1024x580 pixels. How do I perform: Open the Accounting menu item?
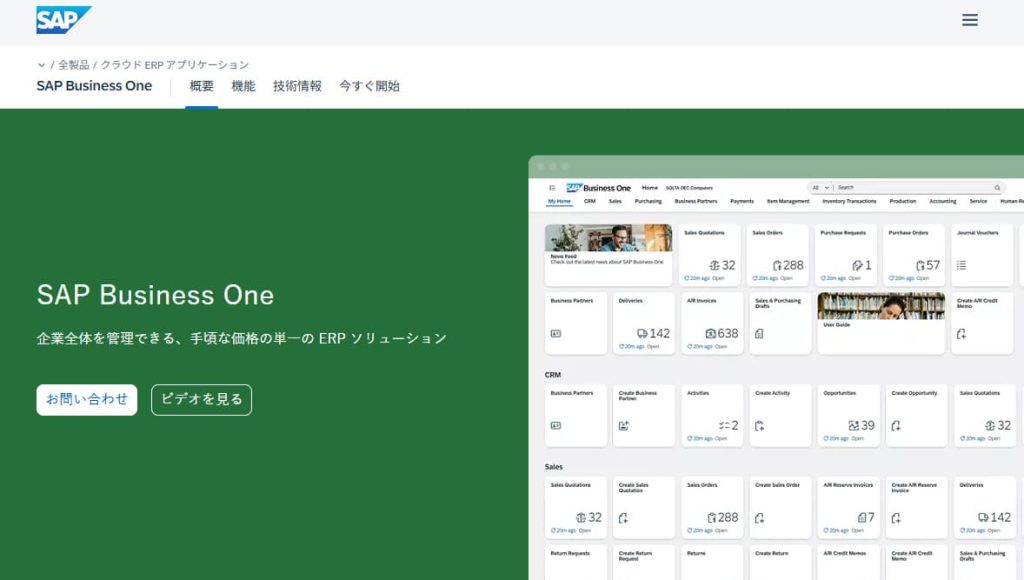942,201
